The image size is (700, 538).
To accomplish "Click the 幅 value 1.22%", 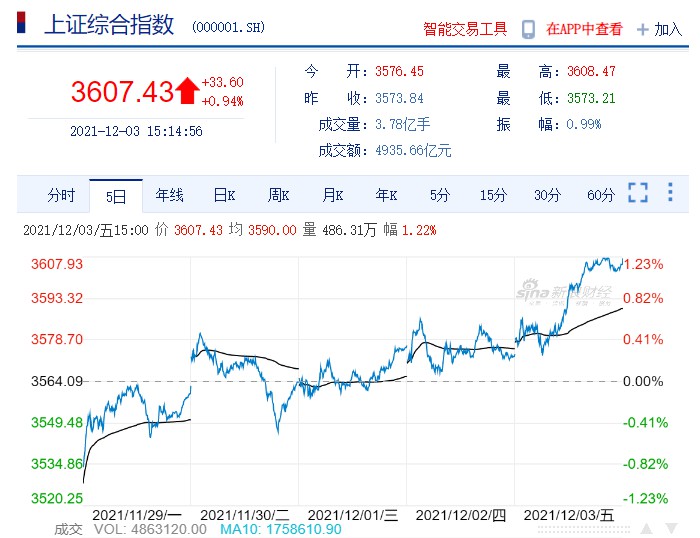I will (419, 230).
